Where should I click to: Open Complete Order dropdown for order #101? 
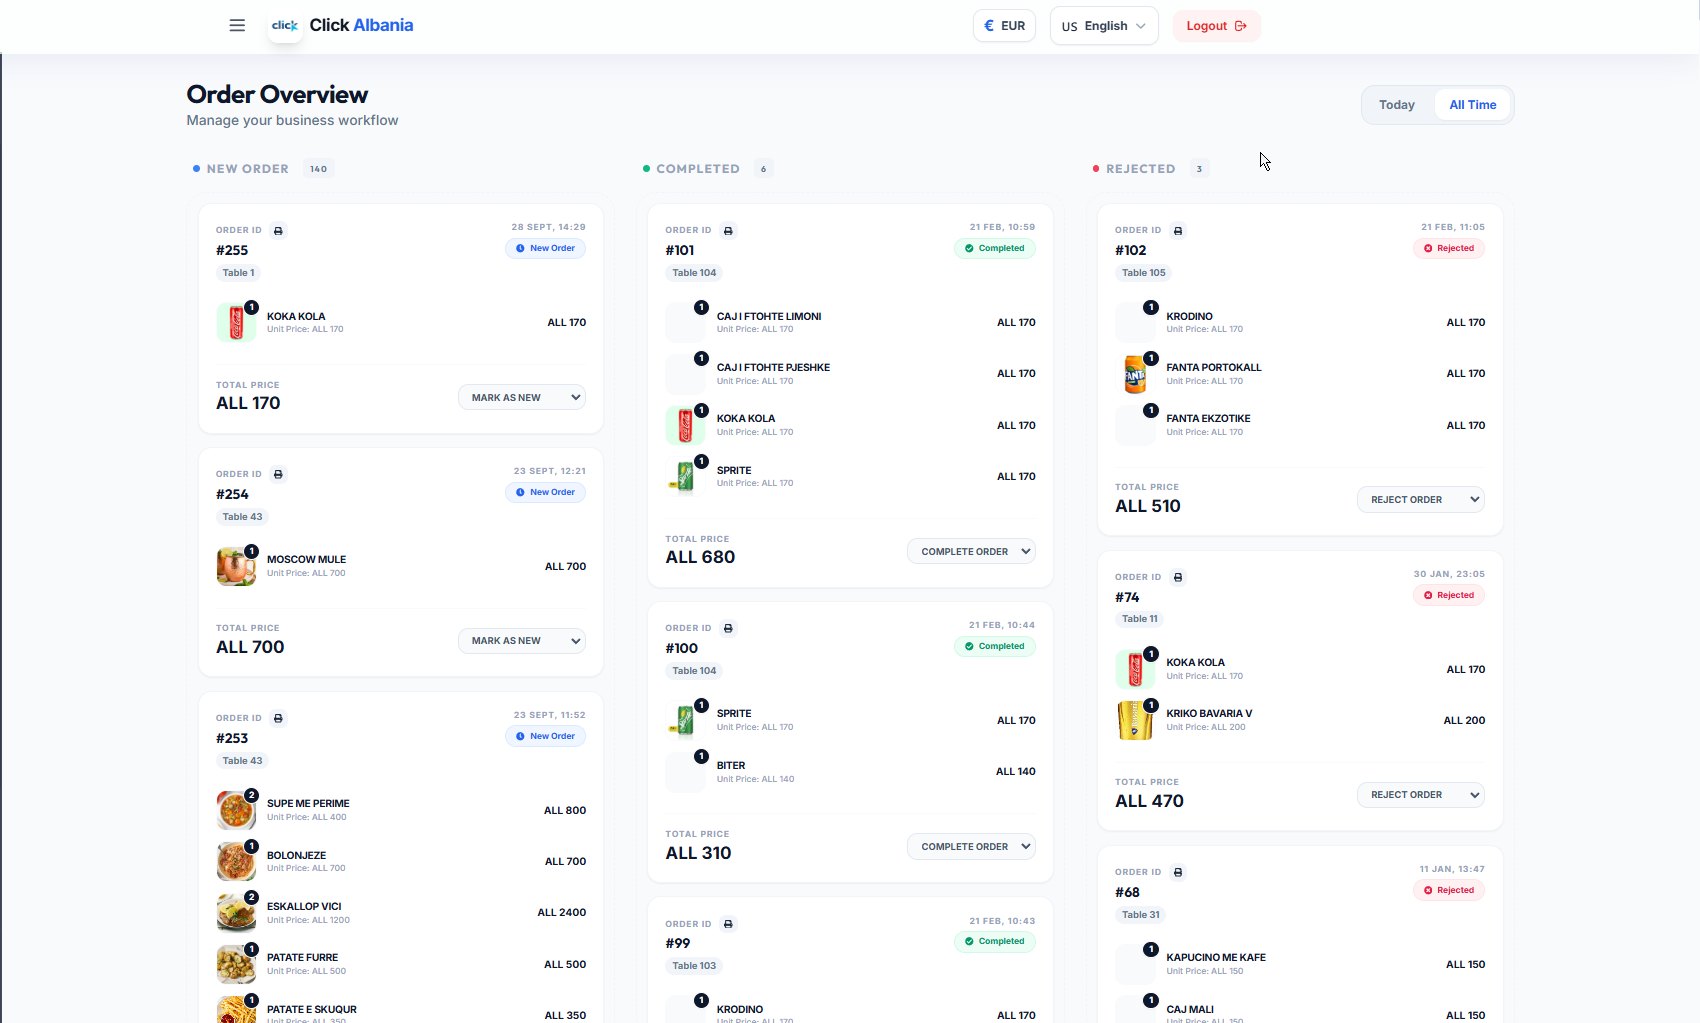click(x=971, y=552)
